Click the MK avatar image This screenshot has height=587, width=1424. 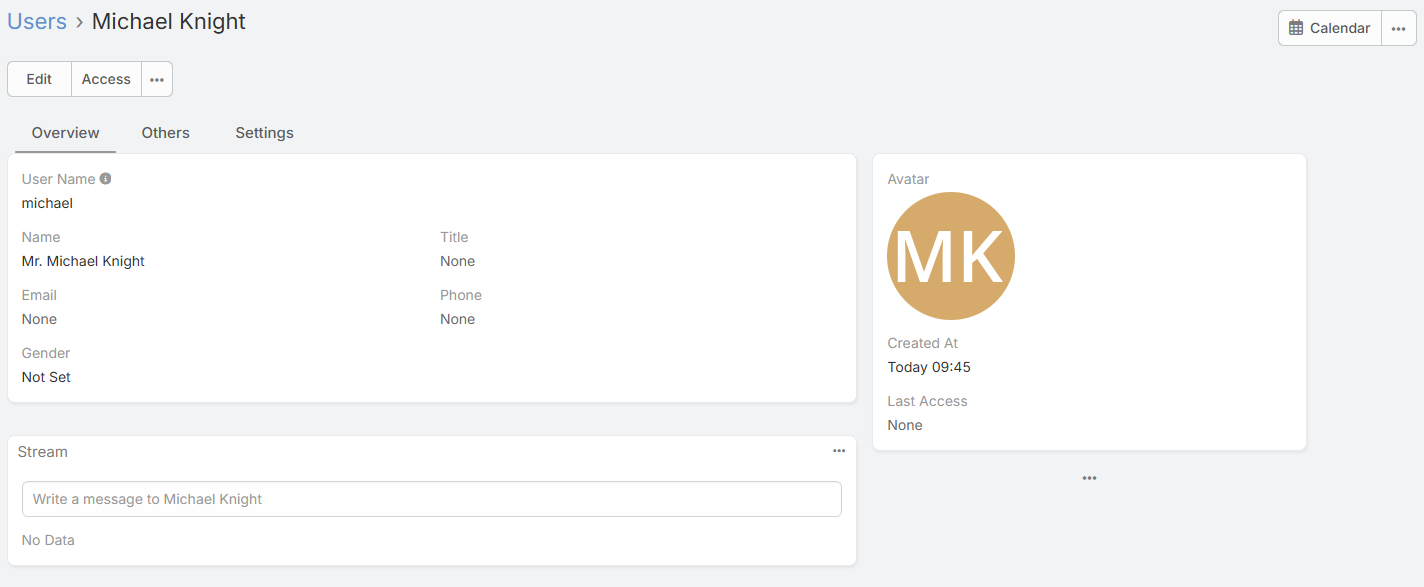(950, 256)
